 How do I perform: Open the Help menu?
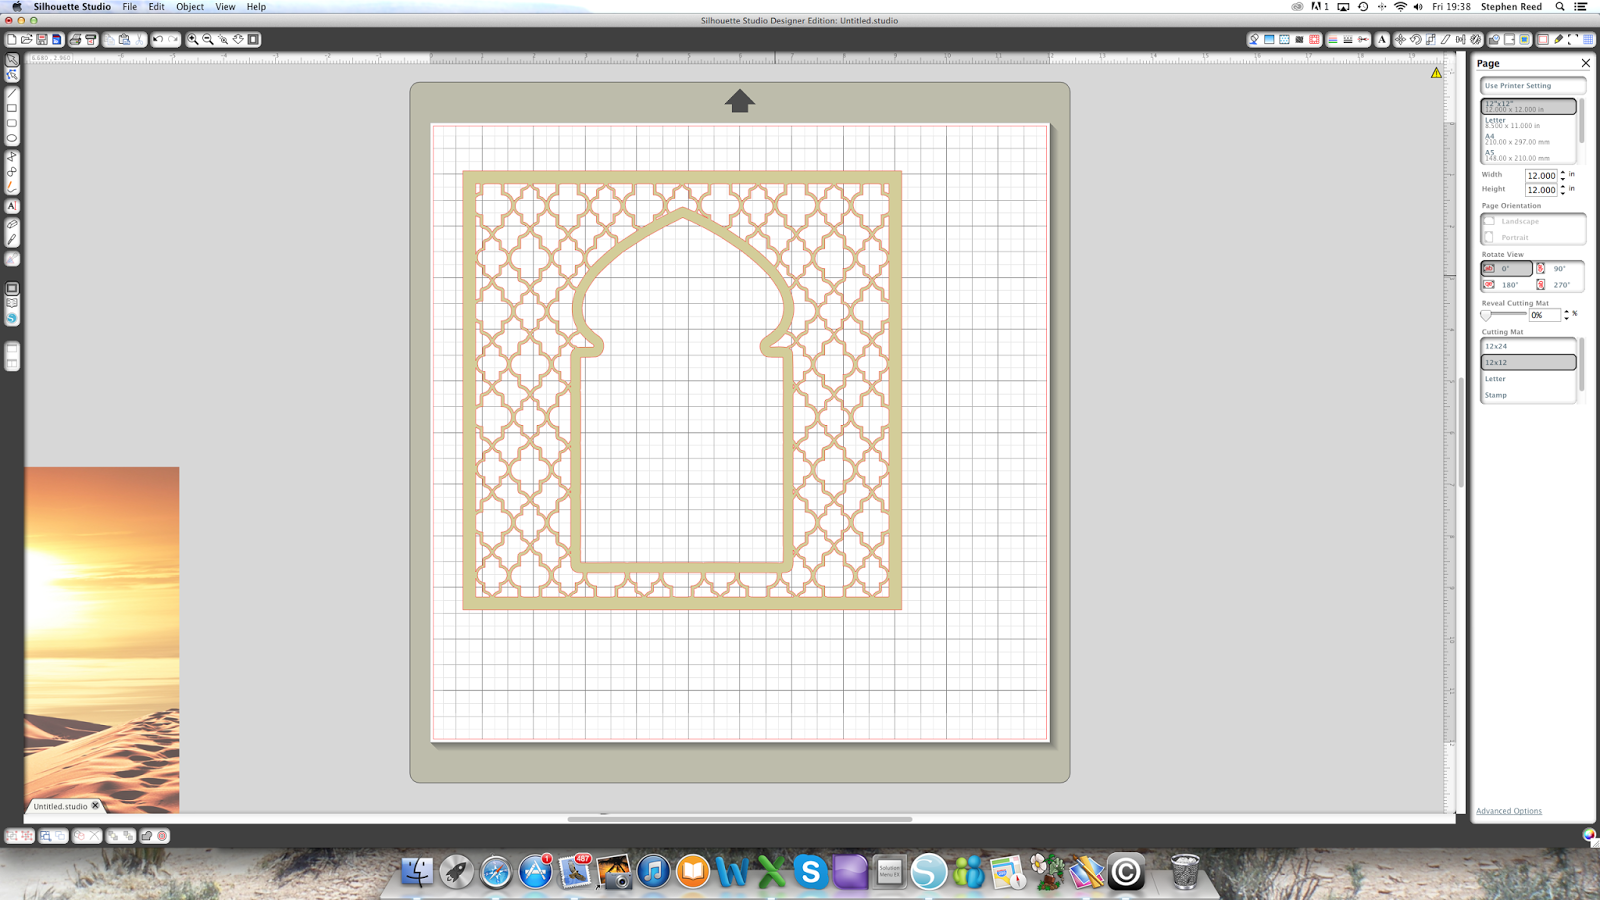(x=256, y=7)
